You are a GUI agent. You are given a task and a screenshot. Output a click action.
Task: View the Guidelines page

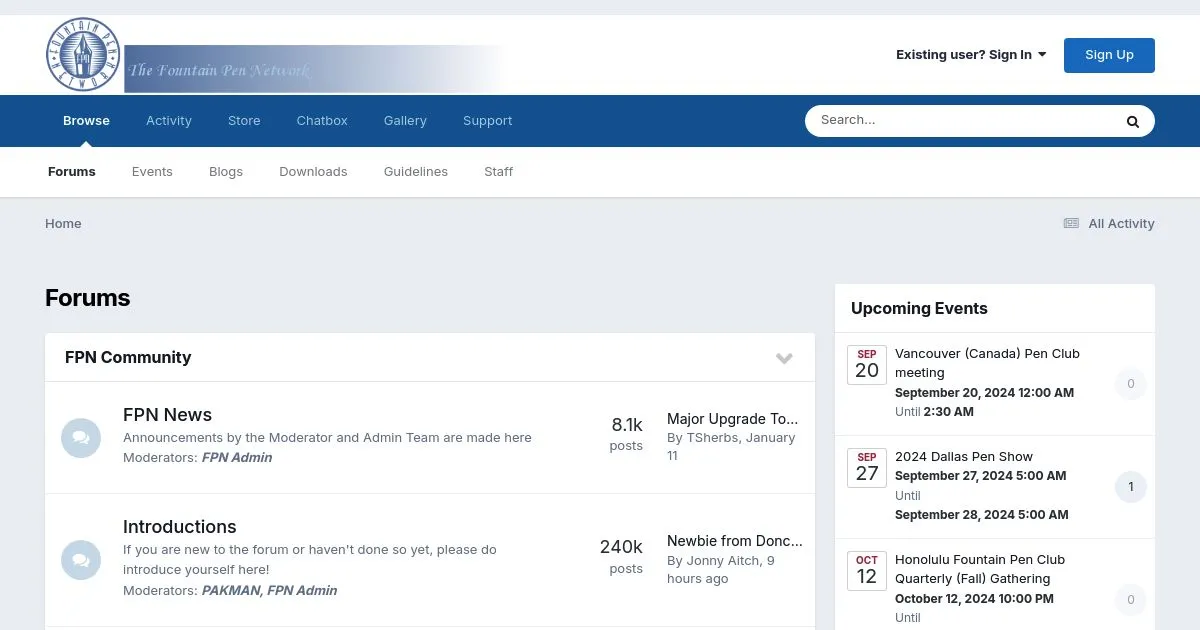416,172
